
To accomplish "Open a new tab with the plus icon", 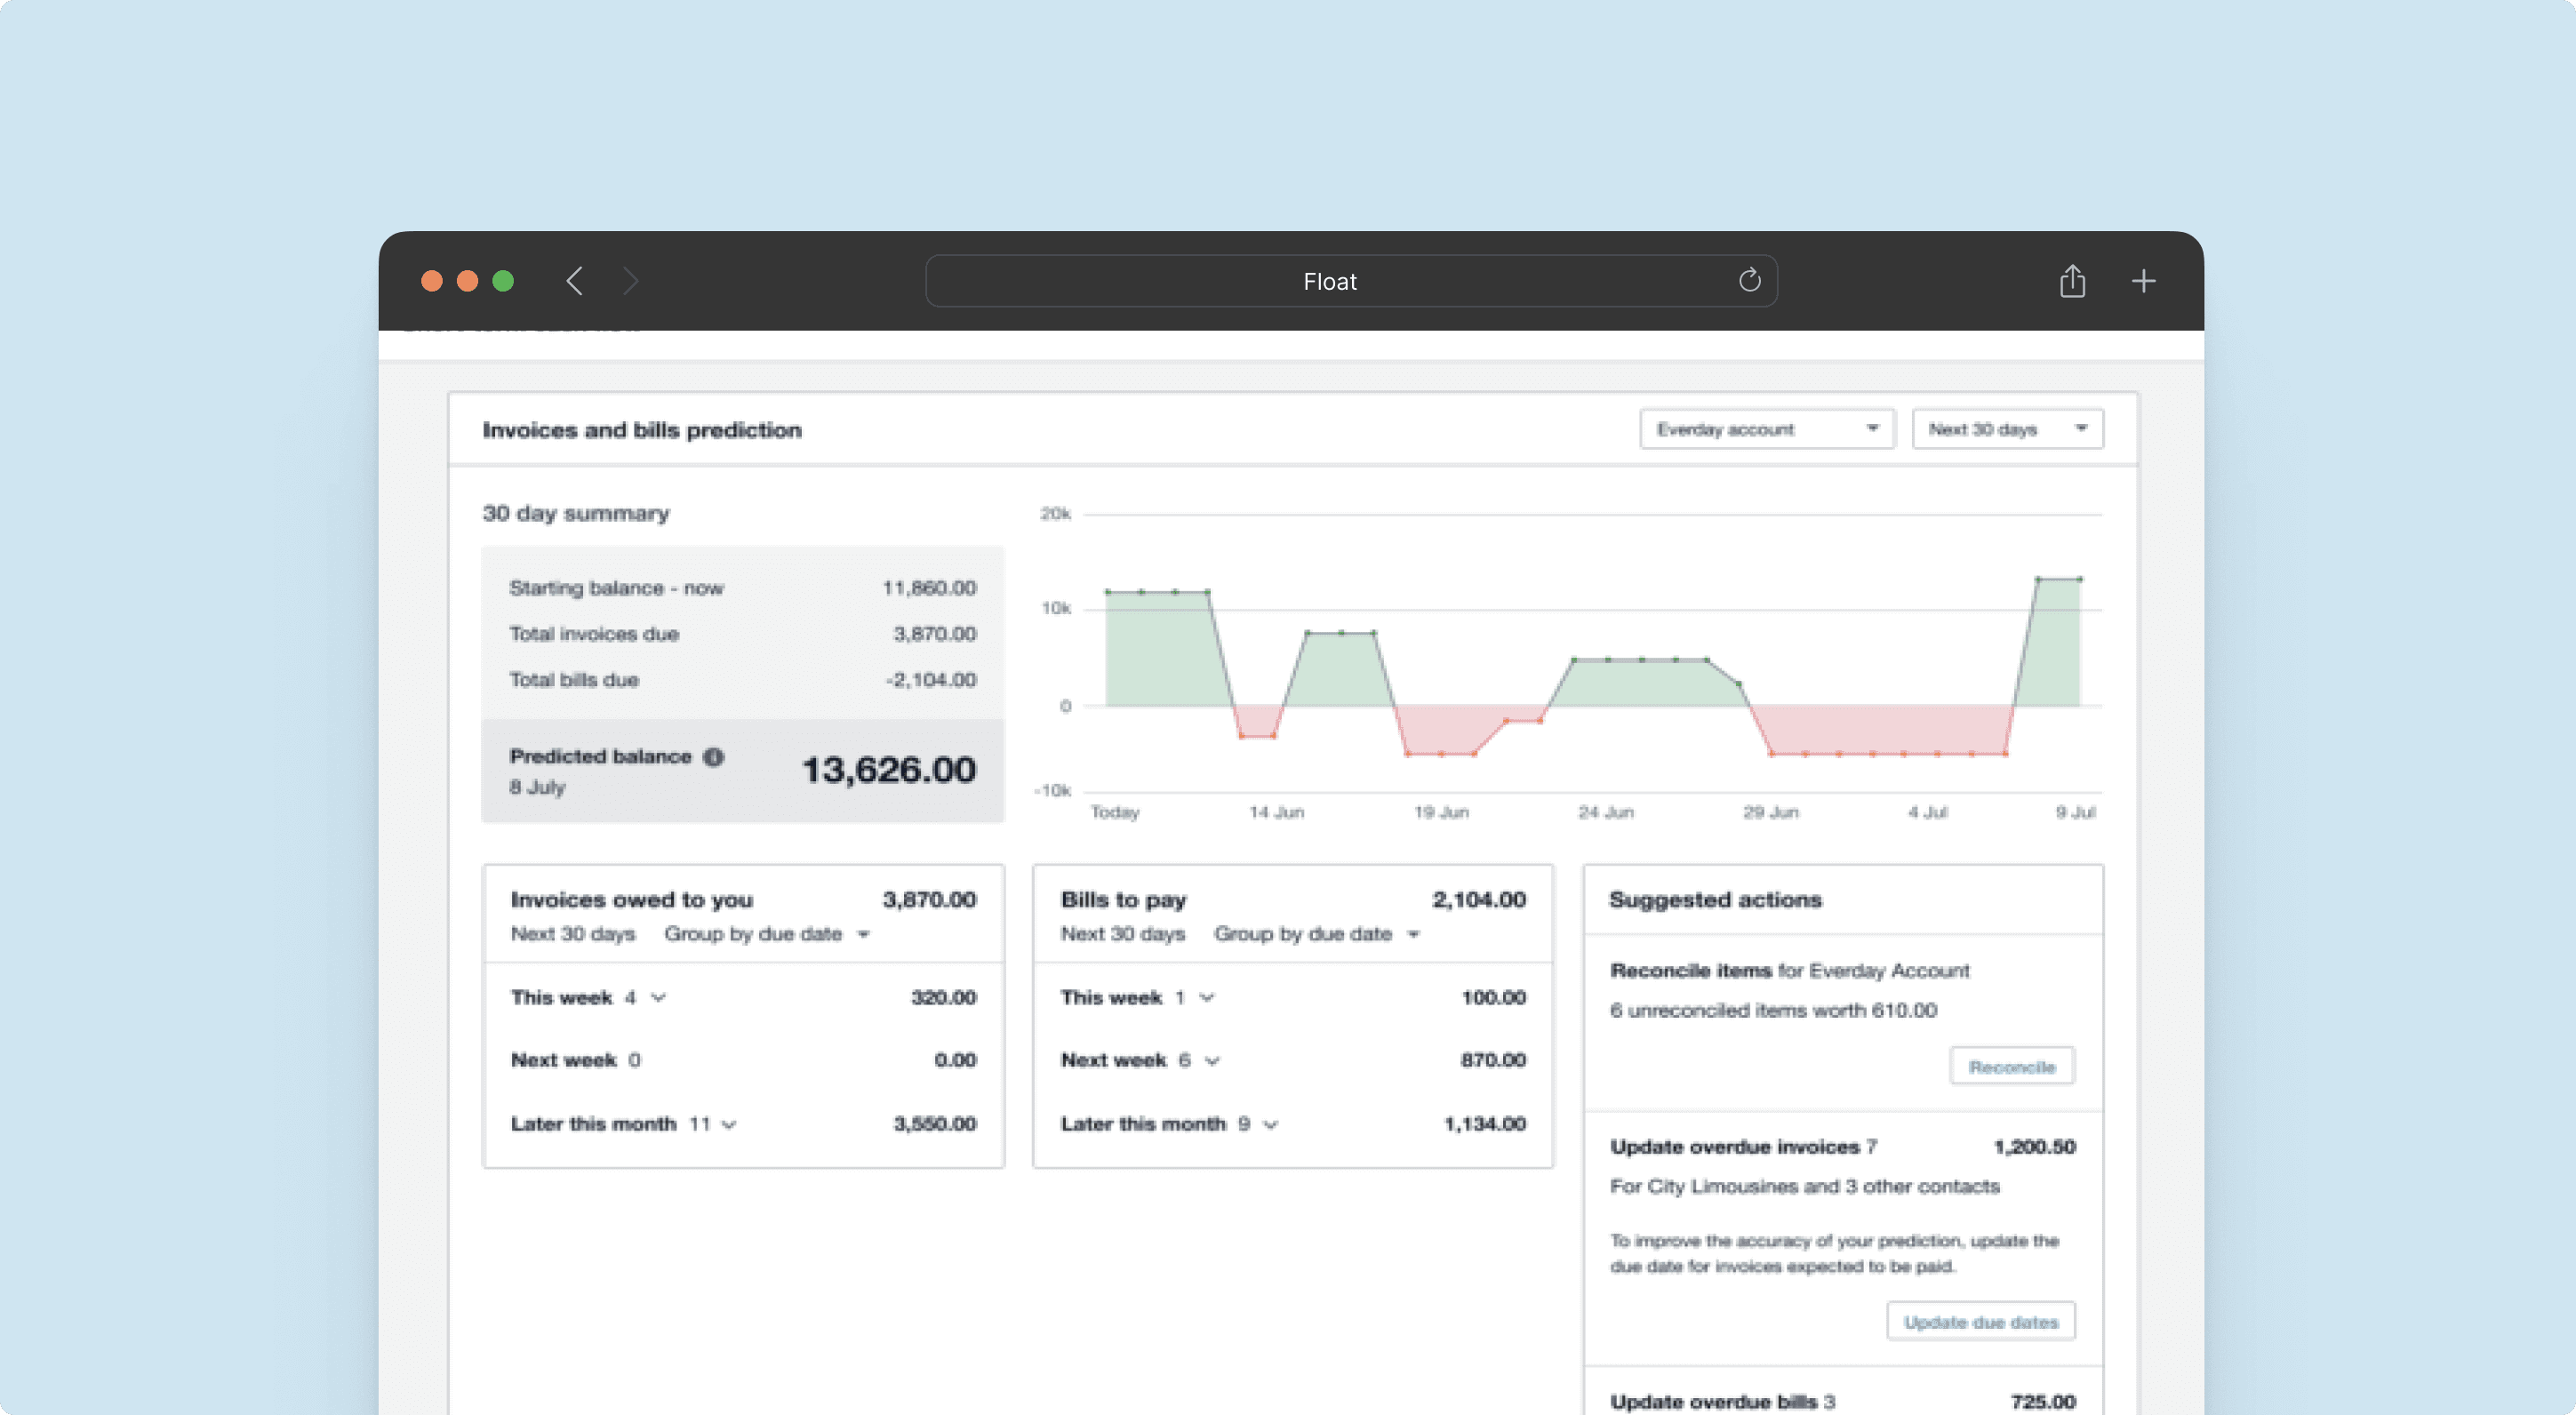I will point(2143,281).
